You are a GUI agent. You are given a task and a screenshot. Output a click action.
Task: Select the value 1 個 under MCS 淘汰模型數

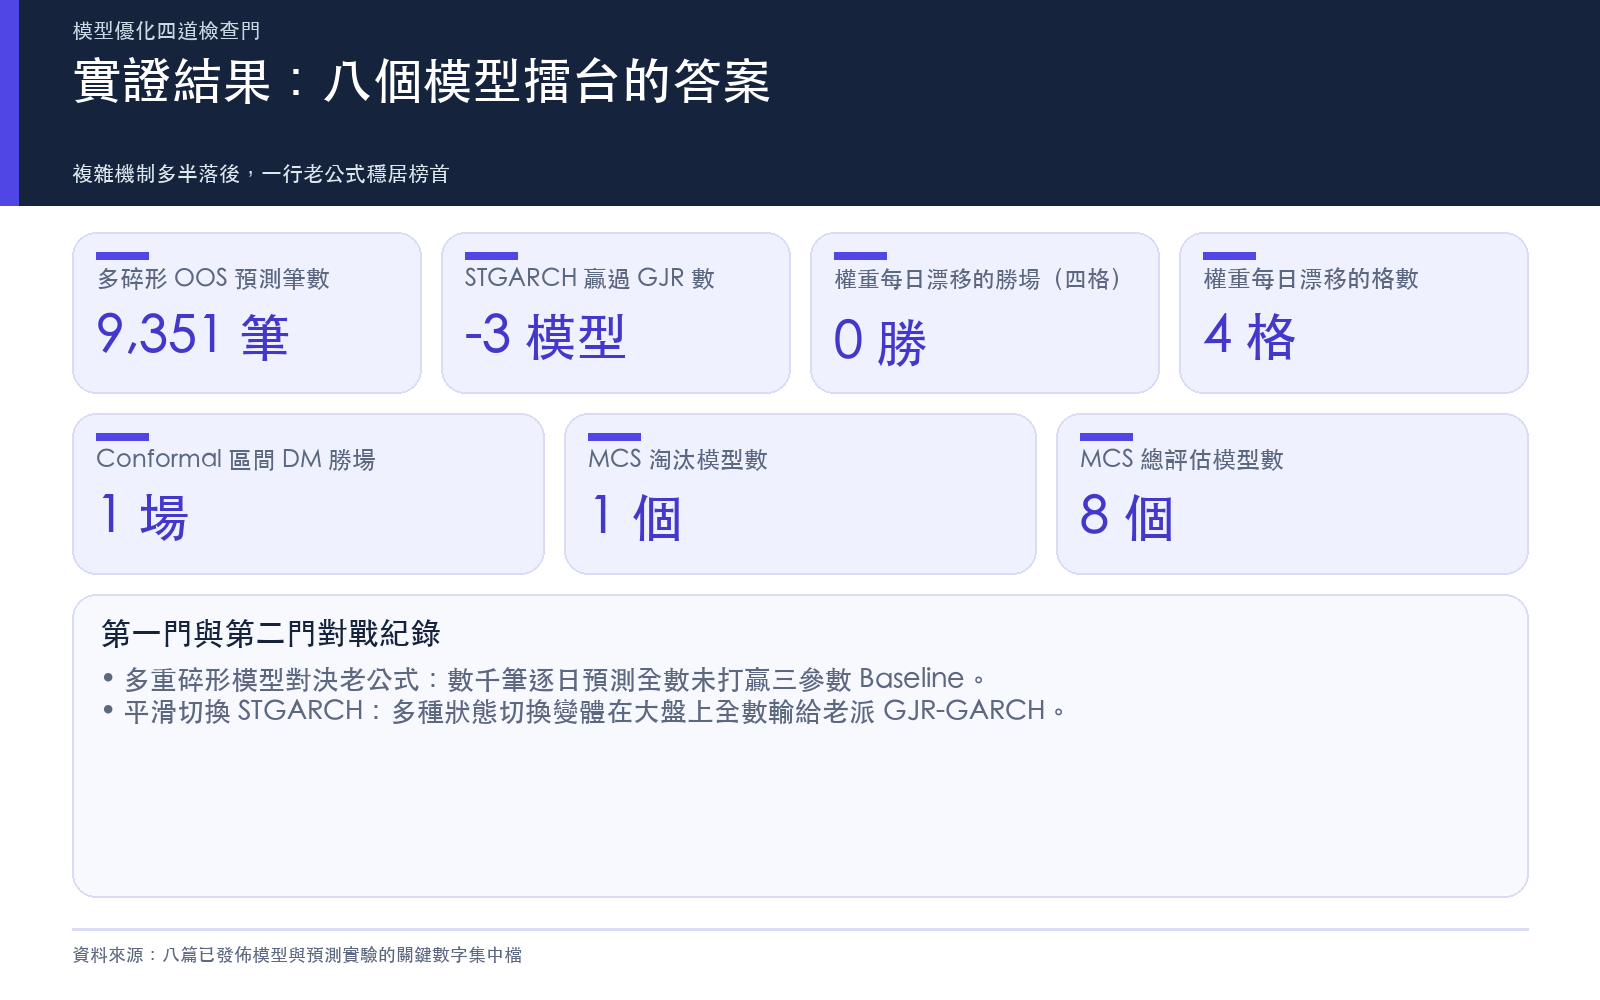point(636,516)
